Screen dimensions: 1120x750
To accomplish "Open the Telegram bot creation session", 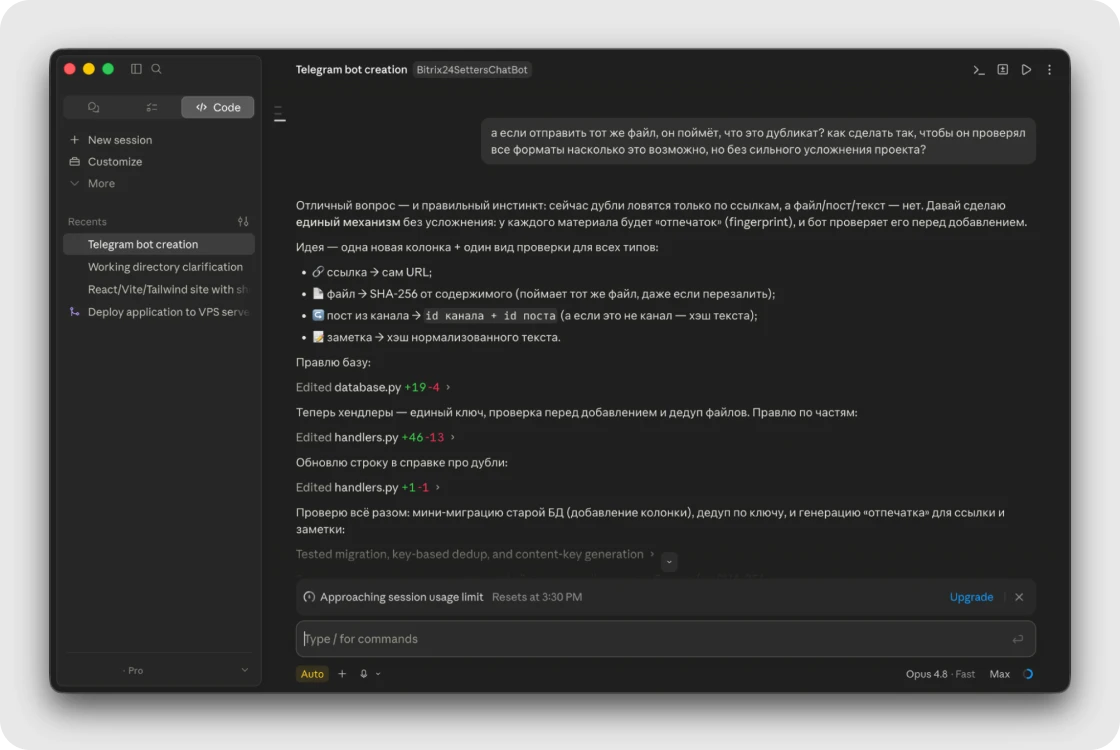I will [159, 244].
